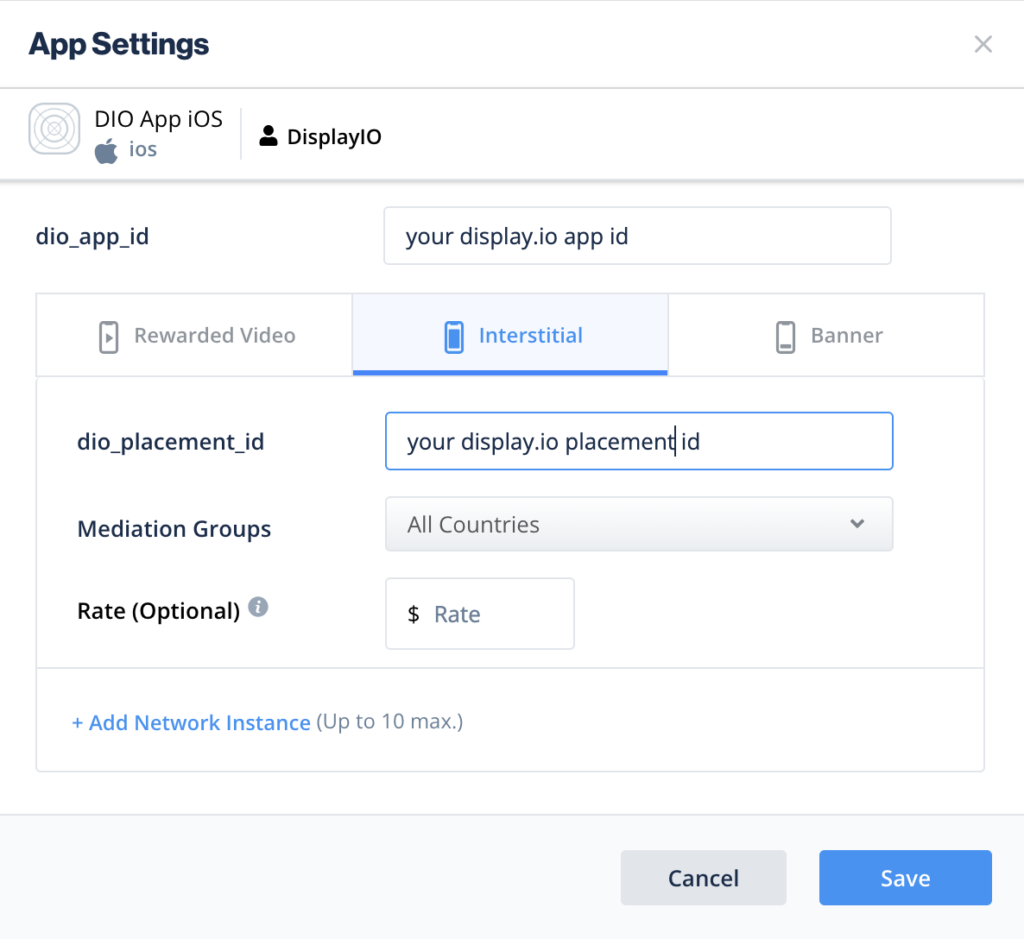Select the Interstitial tab
This screenshot has height=939, width=1024.
point(510,335)
